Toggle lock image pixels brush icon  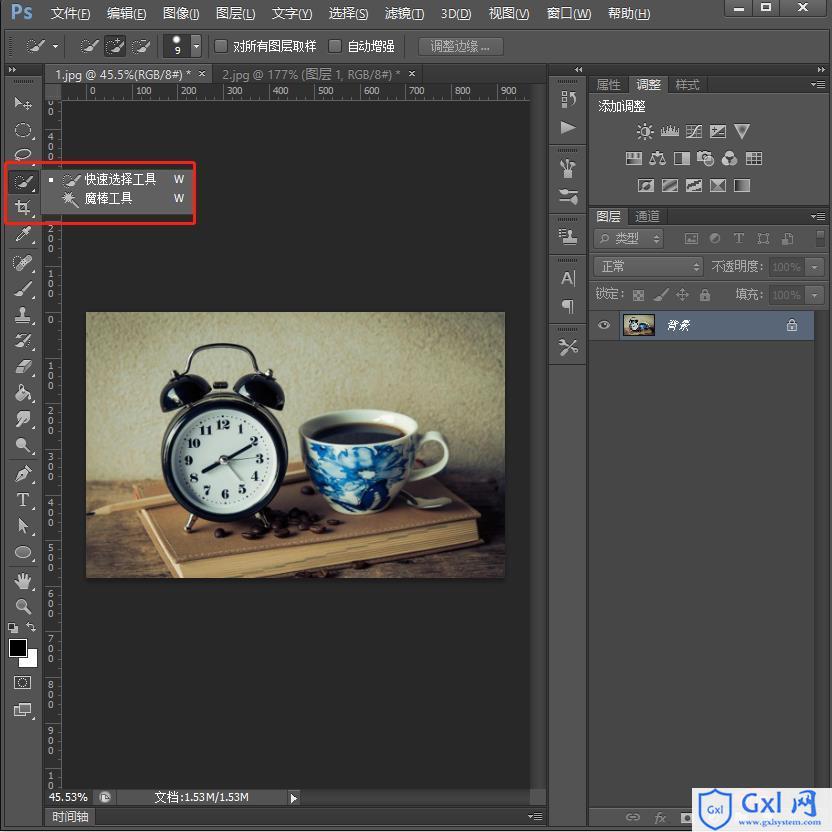point(661,294)
